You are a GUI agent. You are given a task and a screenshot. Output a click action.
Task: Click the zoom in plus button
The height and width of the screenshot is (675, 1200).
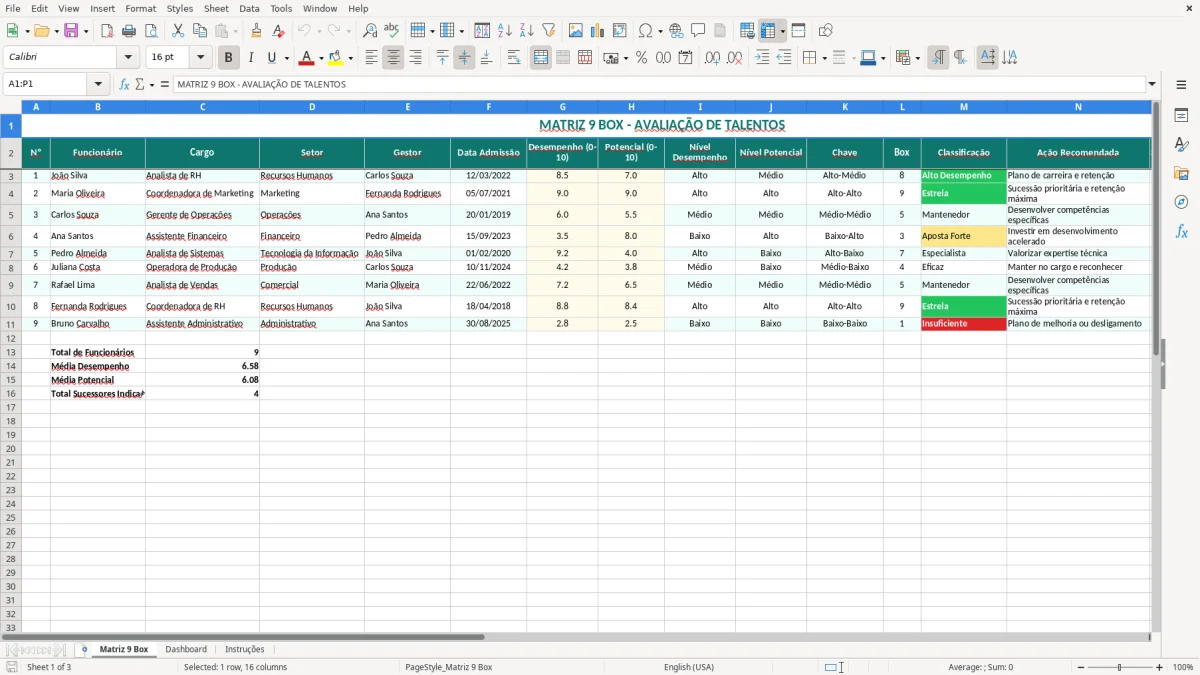1159,667
